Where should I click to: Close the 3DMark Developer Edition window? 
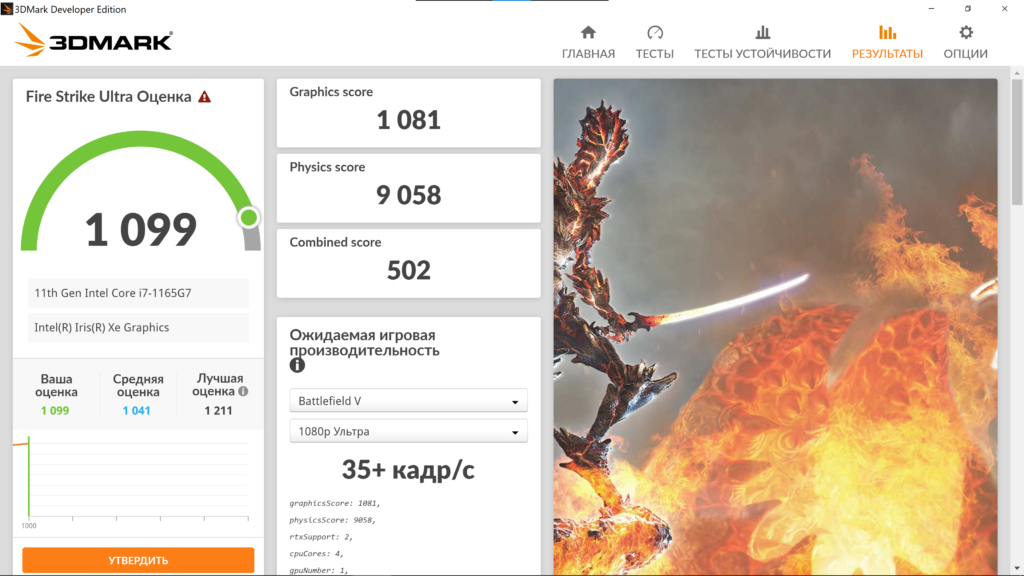coord(1004,8)
